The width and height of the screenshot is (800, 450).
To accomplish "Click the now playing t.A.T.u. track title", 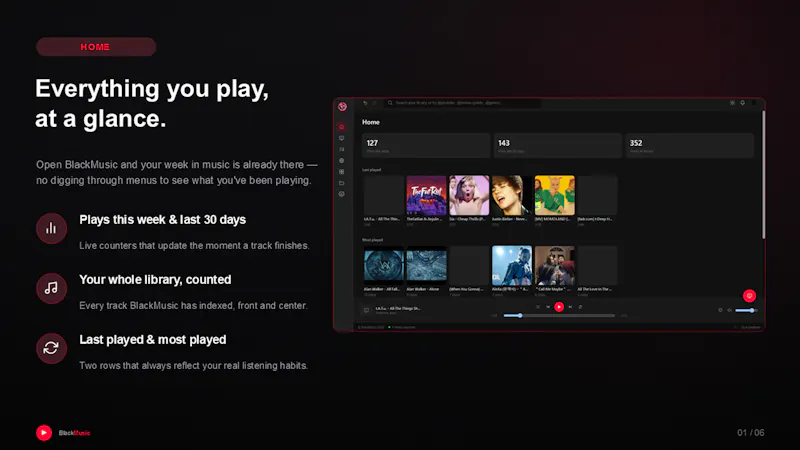I will click(x=398, y=308).
